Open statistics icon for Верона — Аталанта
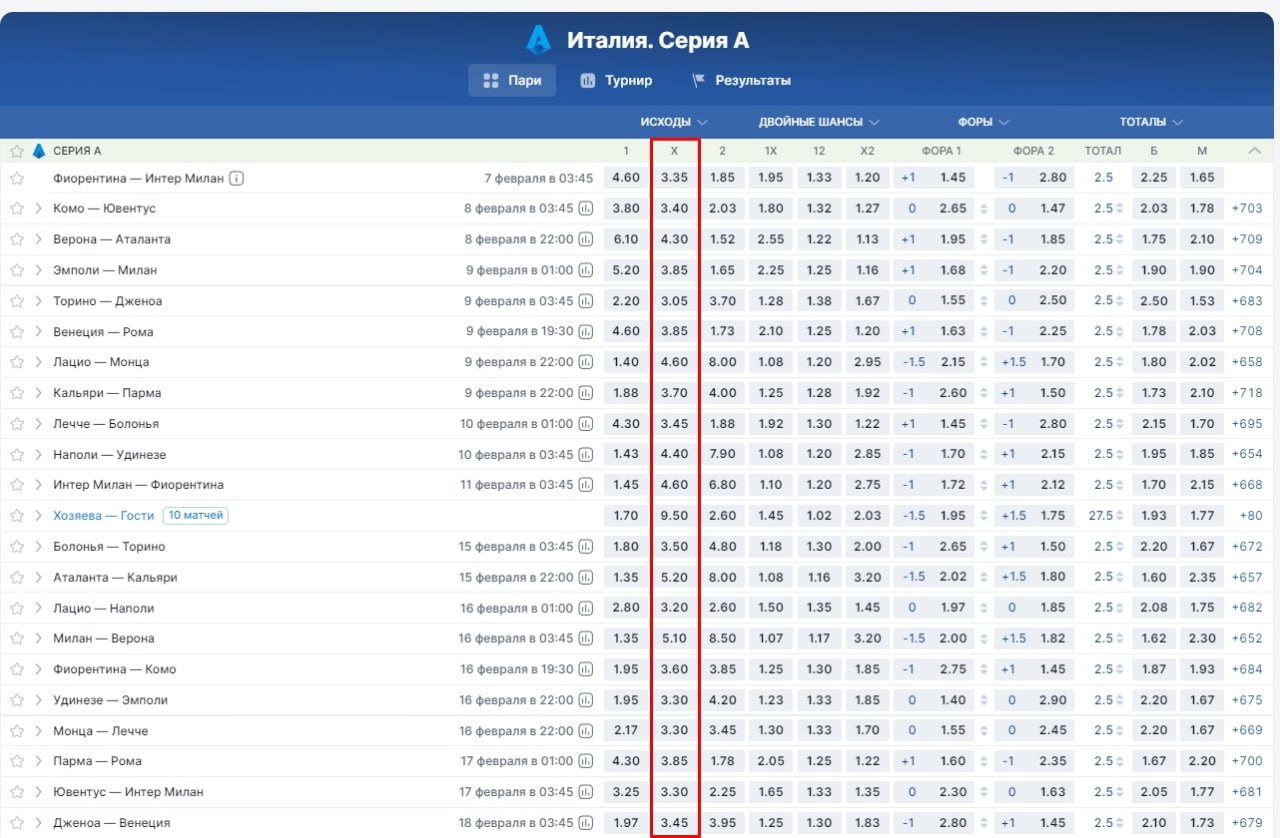 pyautogui.click(x=586, y=239)
